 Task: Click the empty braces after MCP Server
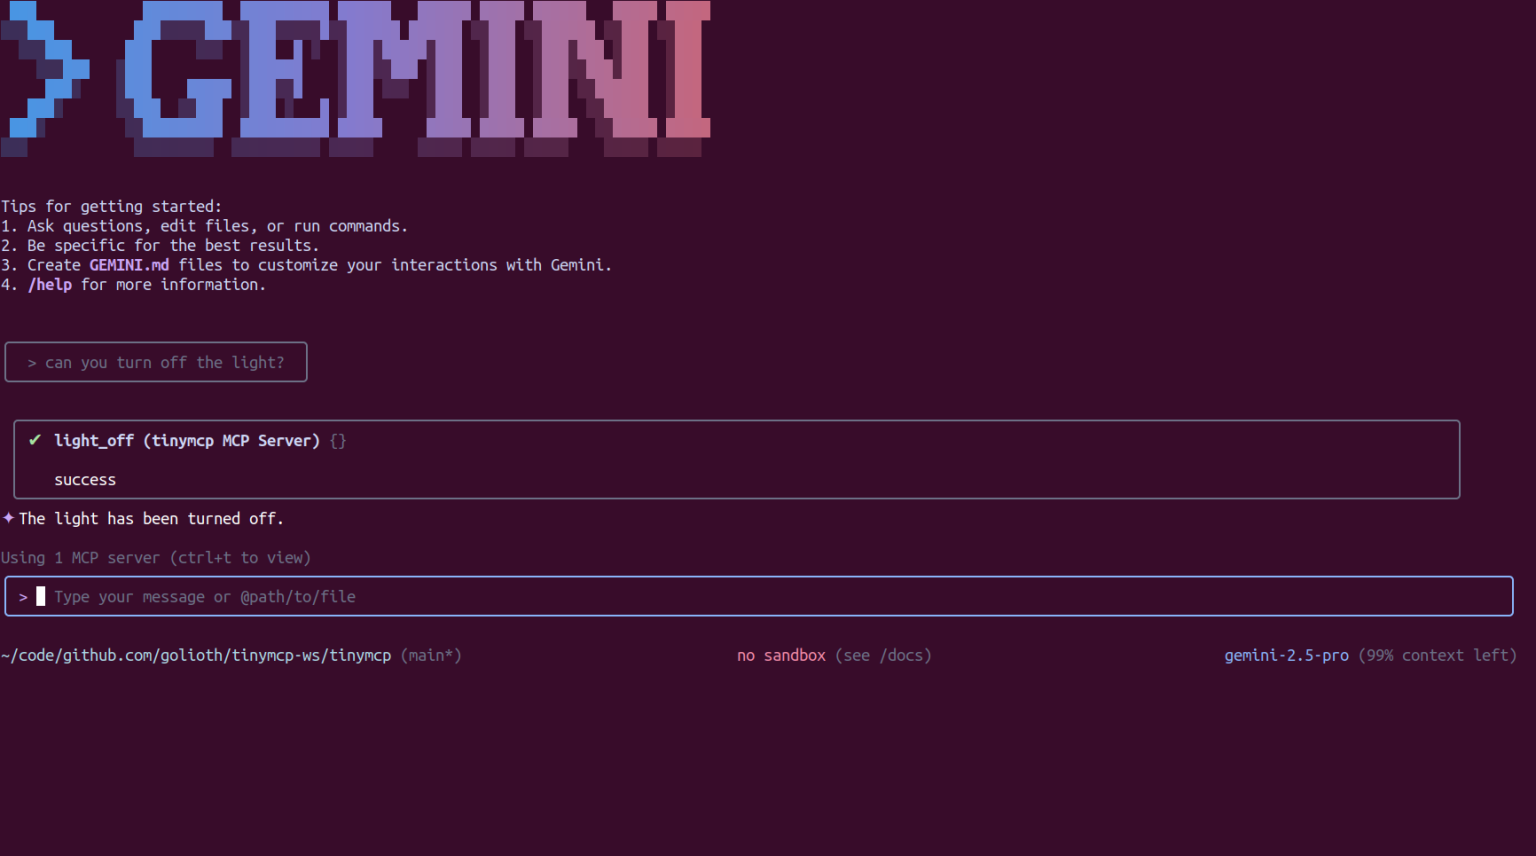338,441
